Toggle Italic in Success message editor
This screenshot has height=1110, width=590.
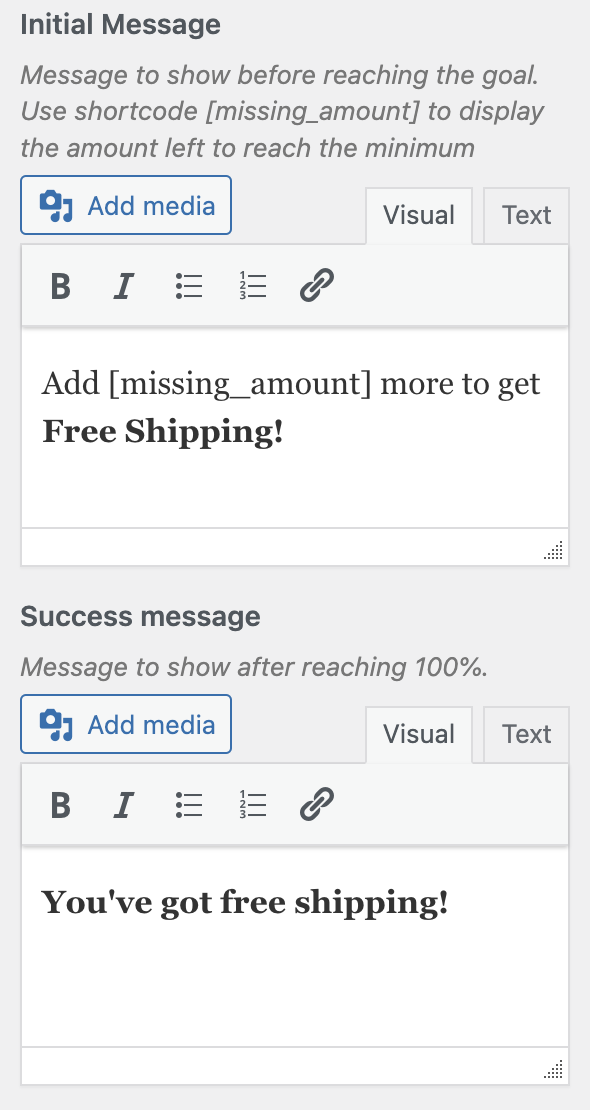point(124,805)
